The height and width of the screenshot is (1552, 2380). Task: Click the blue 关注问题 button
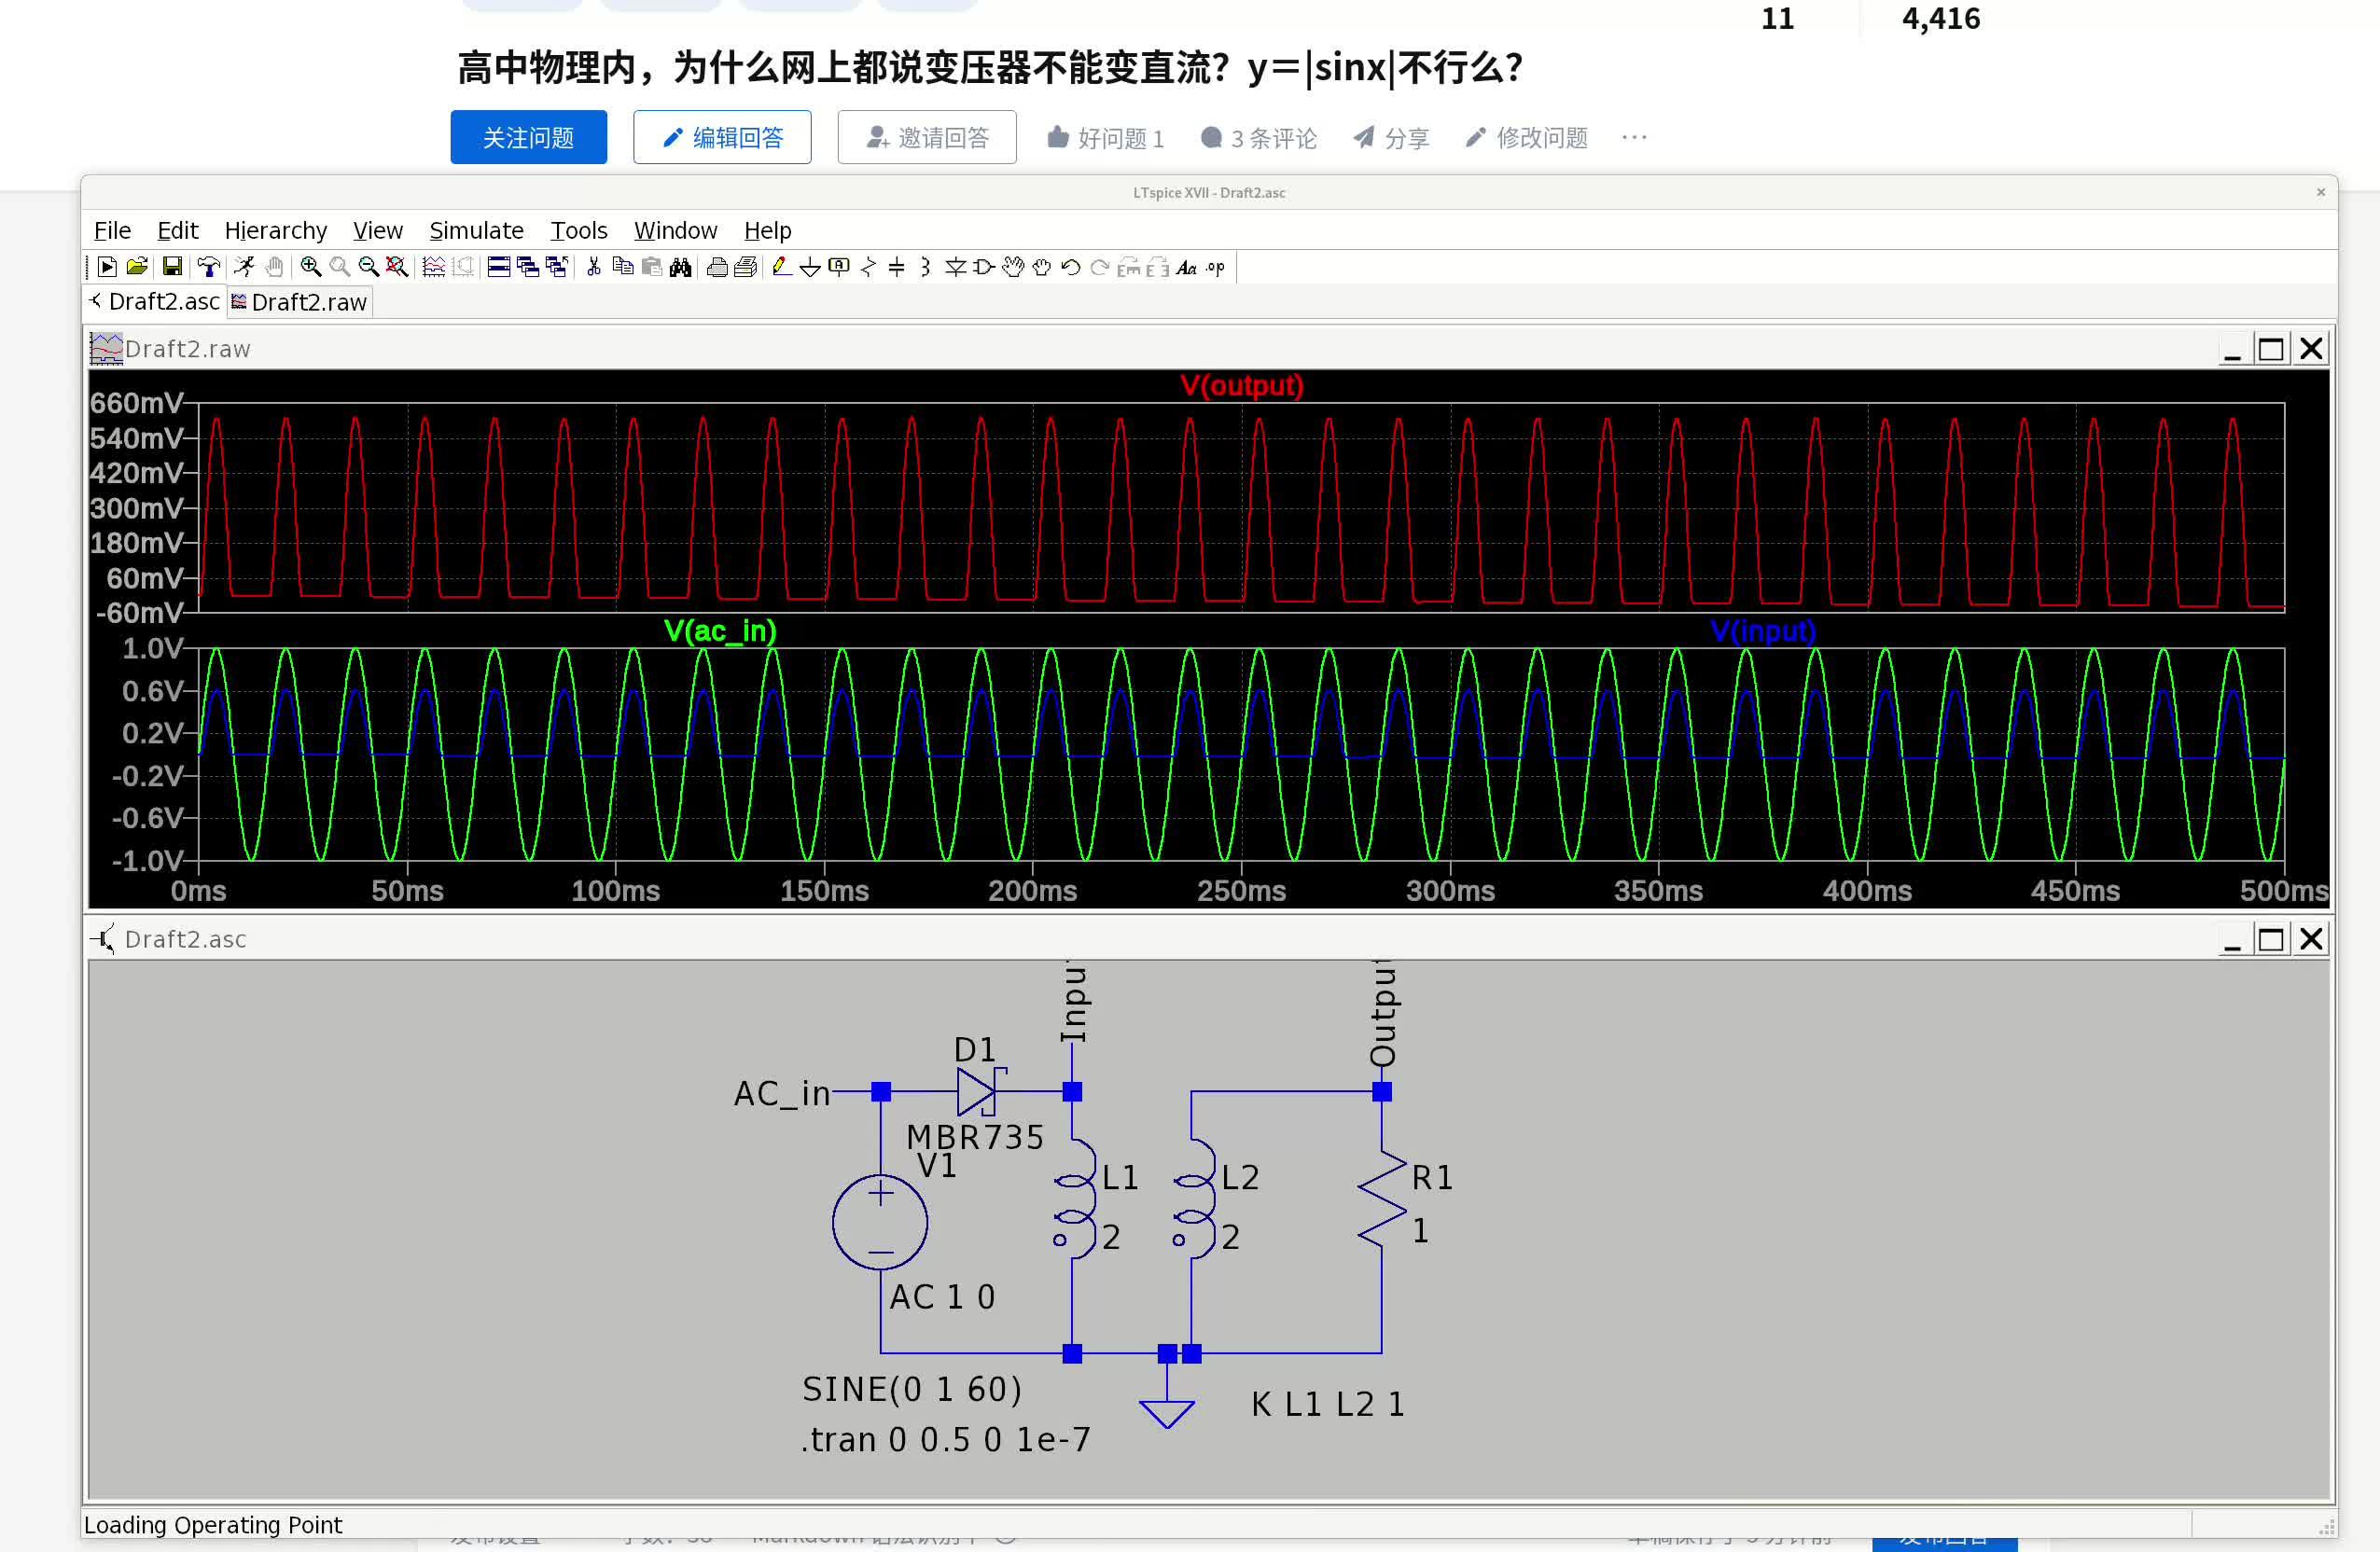pos(528,137)
